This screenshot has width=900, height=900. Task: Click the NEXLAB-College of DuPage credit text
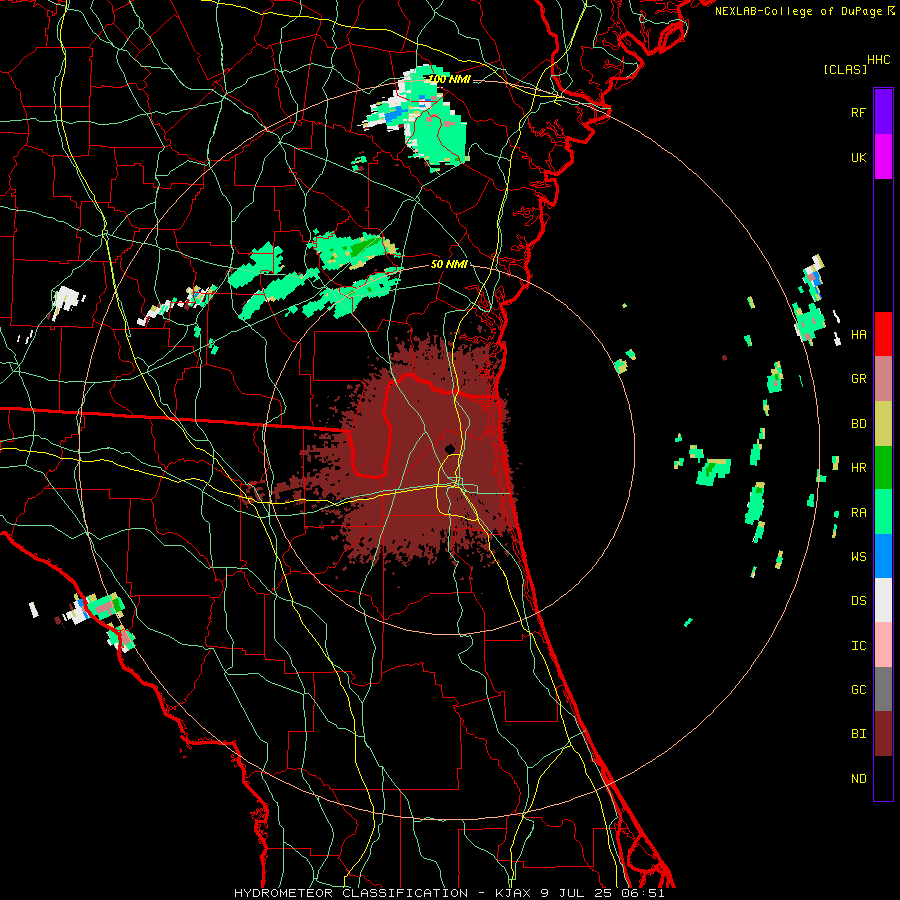[x=798, y=11]
